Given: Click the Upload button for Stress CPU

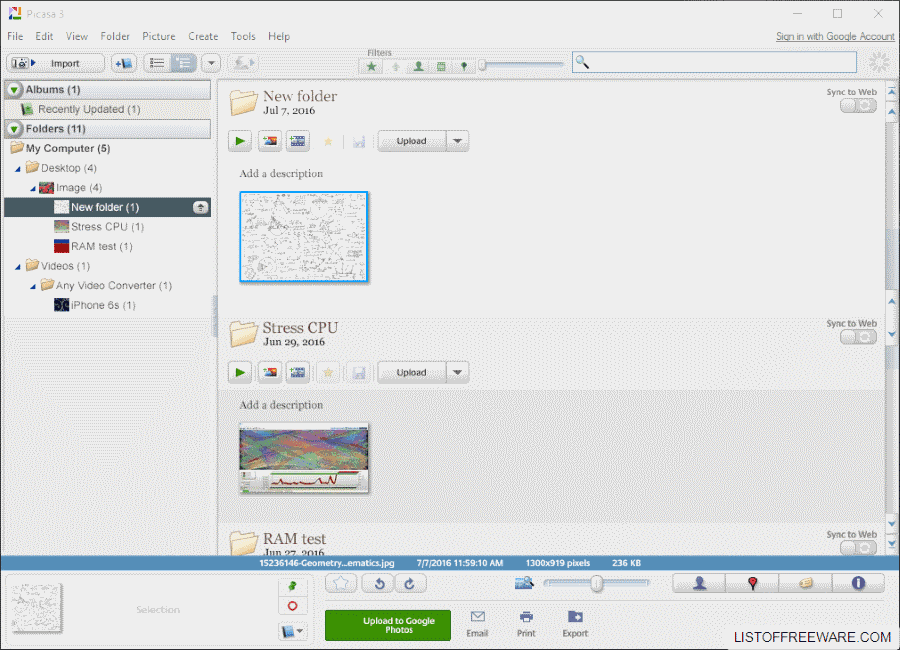Looking at the screenshot, I should click(412, 372).
